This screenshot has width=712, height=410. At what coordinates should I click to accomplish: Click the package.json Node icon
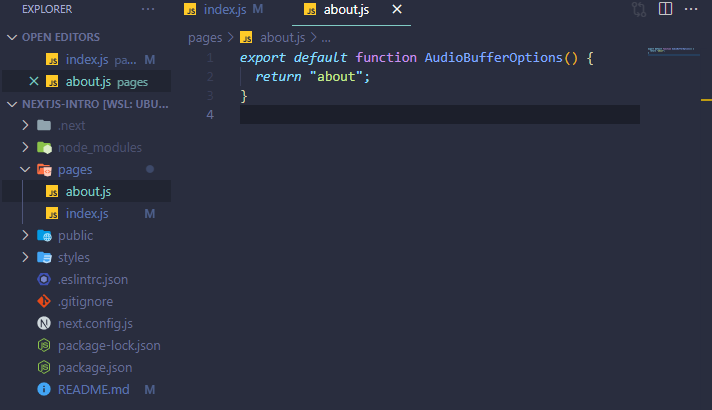pyautogui.click(x=44, y=367)
